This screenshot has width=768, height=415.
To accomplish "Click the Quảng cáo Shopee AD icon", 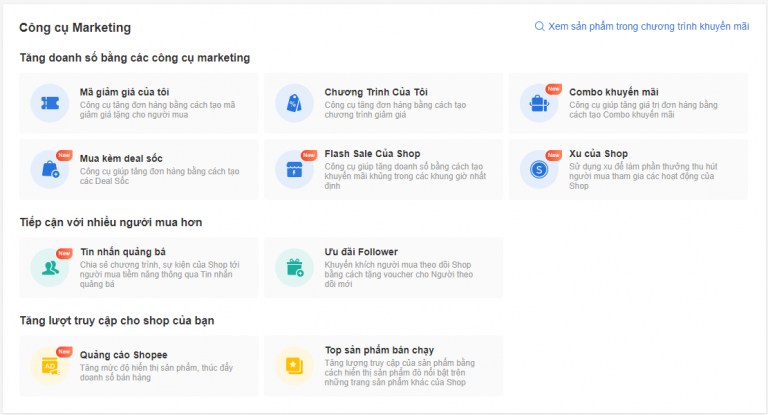I will tap(50, 366).
